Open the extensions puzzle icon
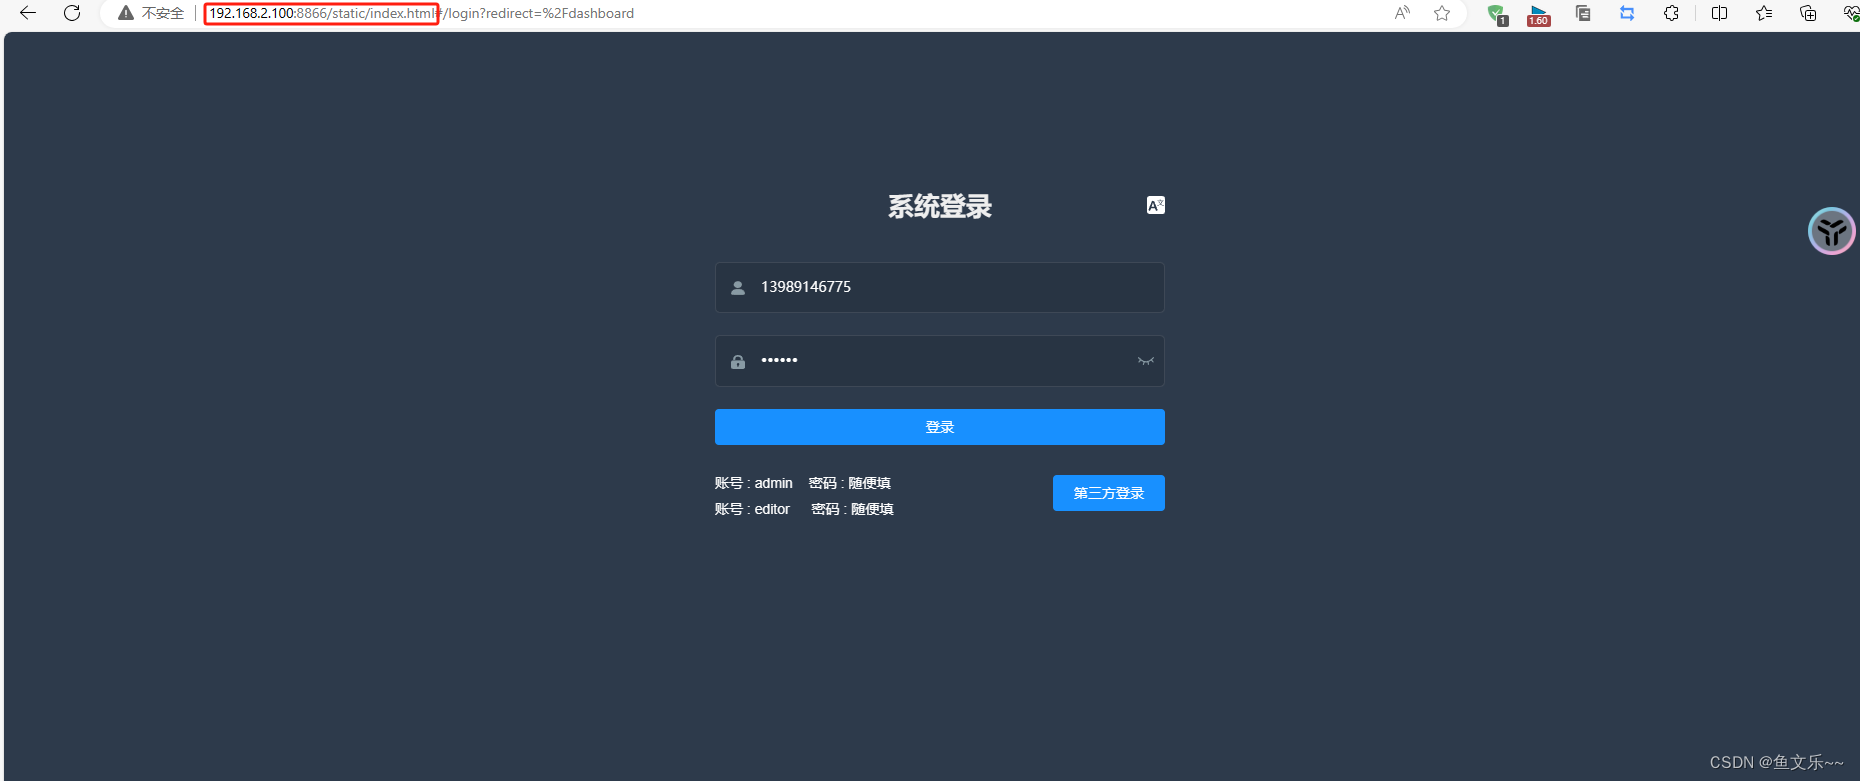This screenshot has width=1860, height=781. coord(1671,13)
